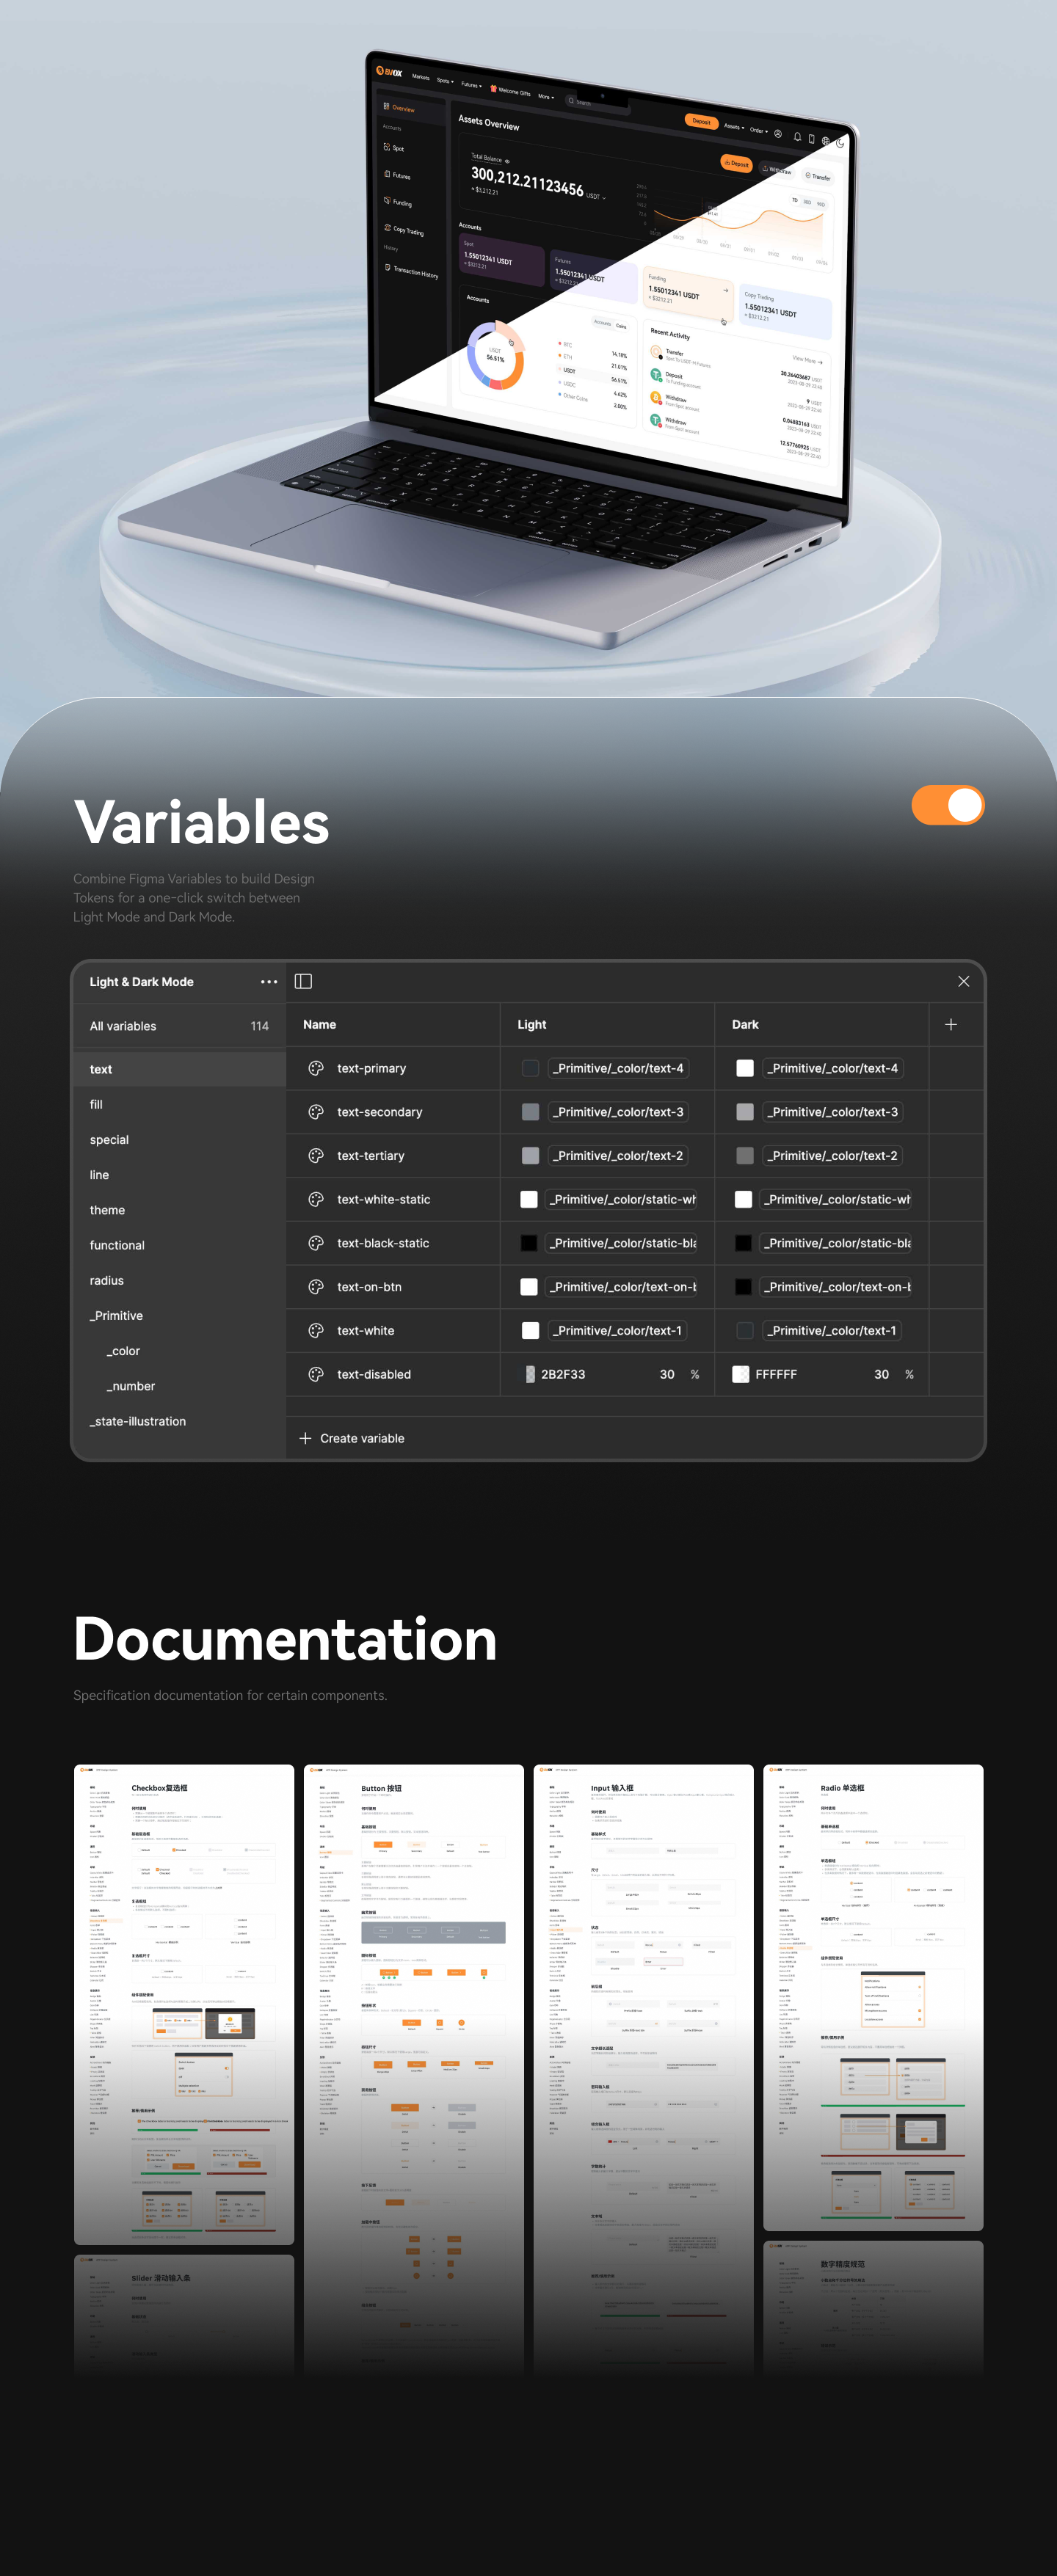Click text-on-btn Dark color swatch
1057x2576 pixels.
[743, 1287]
